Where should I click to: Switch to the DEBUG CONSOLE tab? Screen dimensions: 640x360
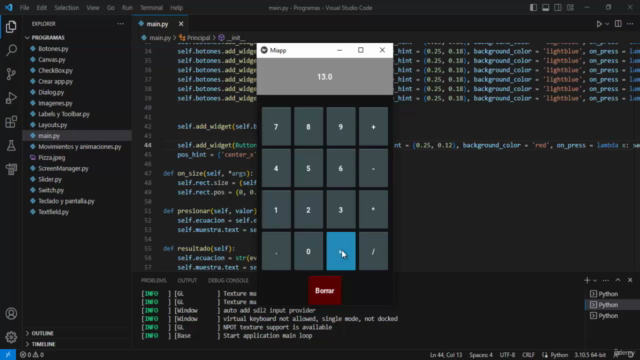click(x=228, y=280)
